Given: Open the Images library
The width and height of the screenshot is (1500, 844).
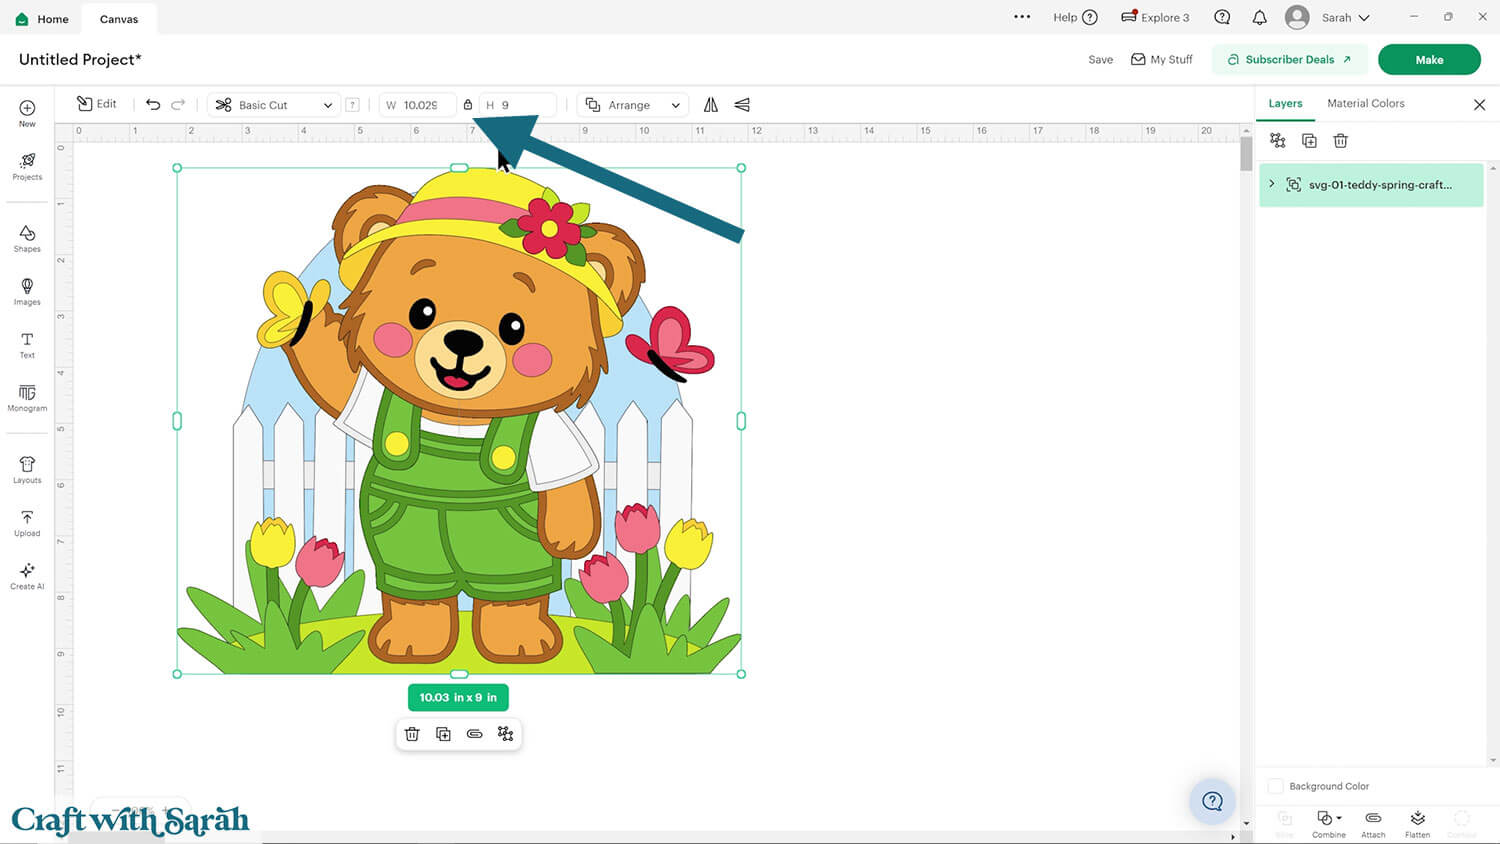Looking at the screenshot, I should [27, 291].
